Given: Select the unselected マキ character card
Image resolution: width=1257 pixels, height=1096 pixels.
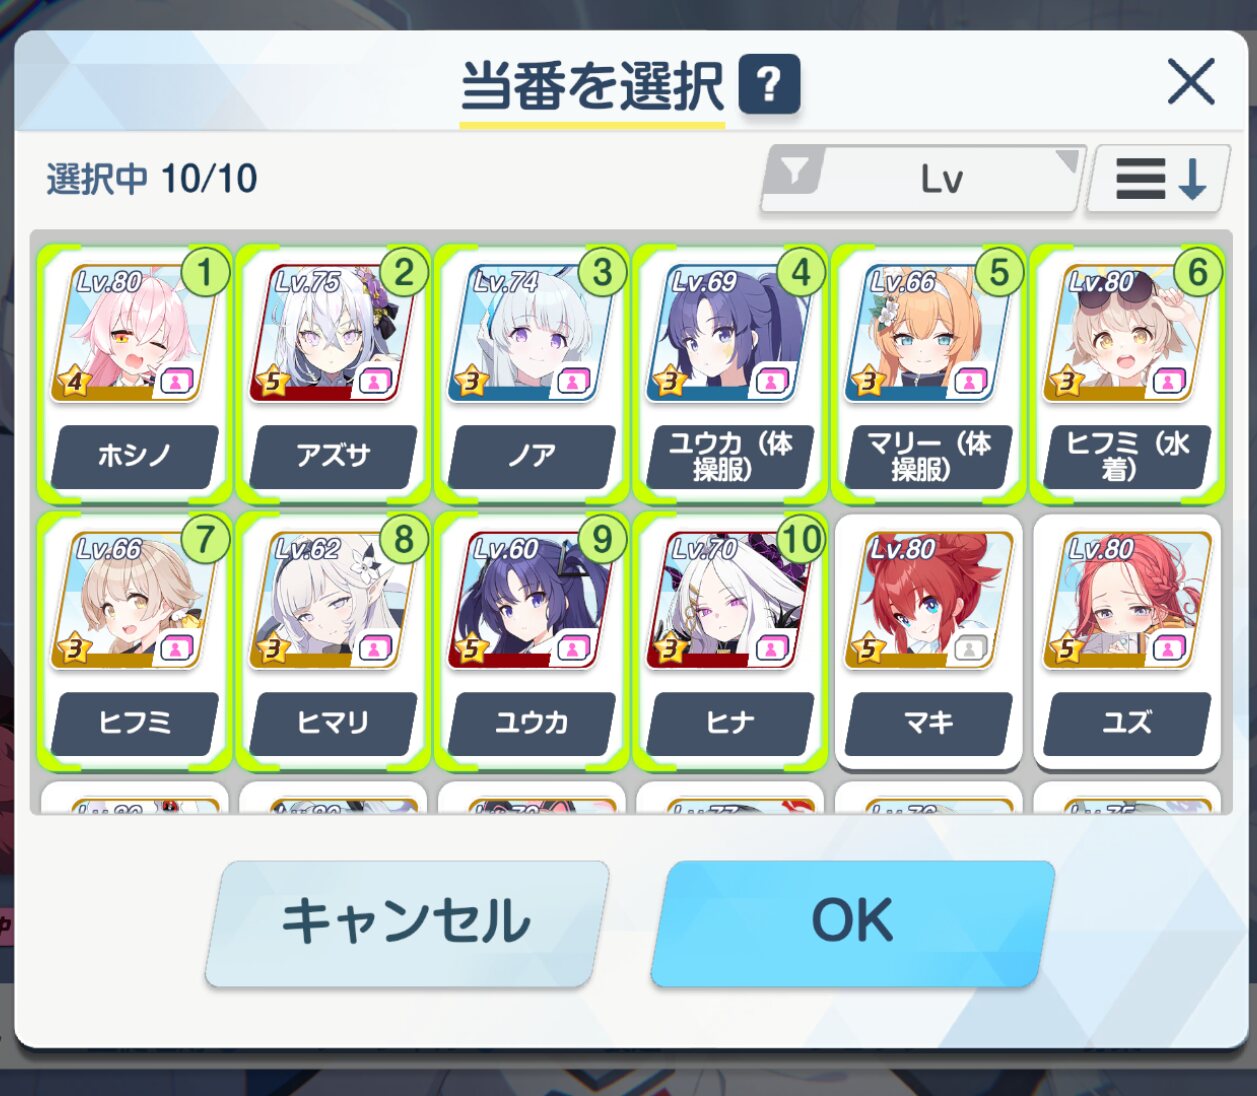Looking at the screenshot, I should [928, 642].
